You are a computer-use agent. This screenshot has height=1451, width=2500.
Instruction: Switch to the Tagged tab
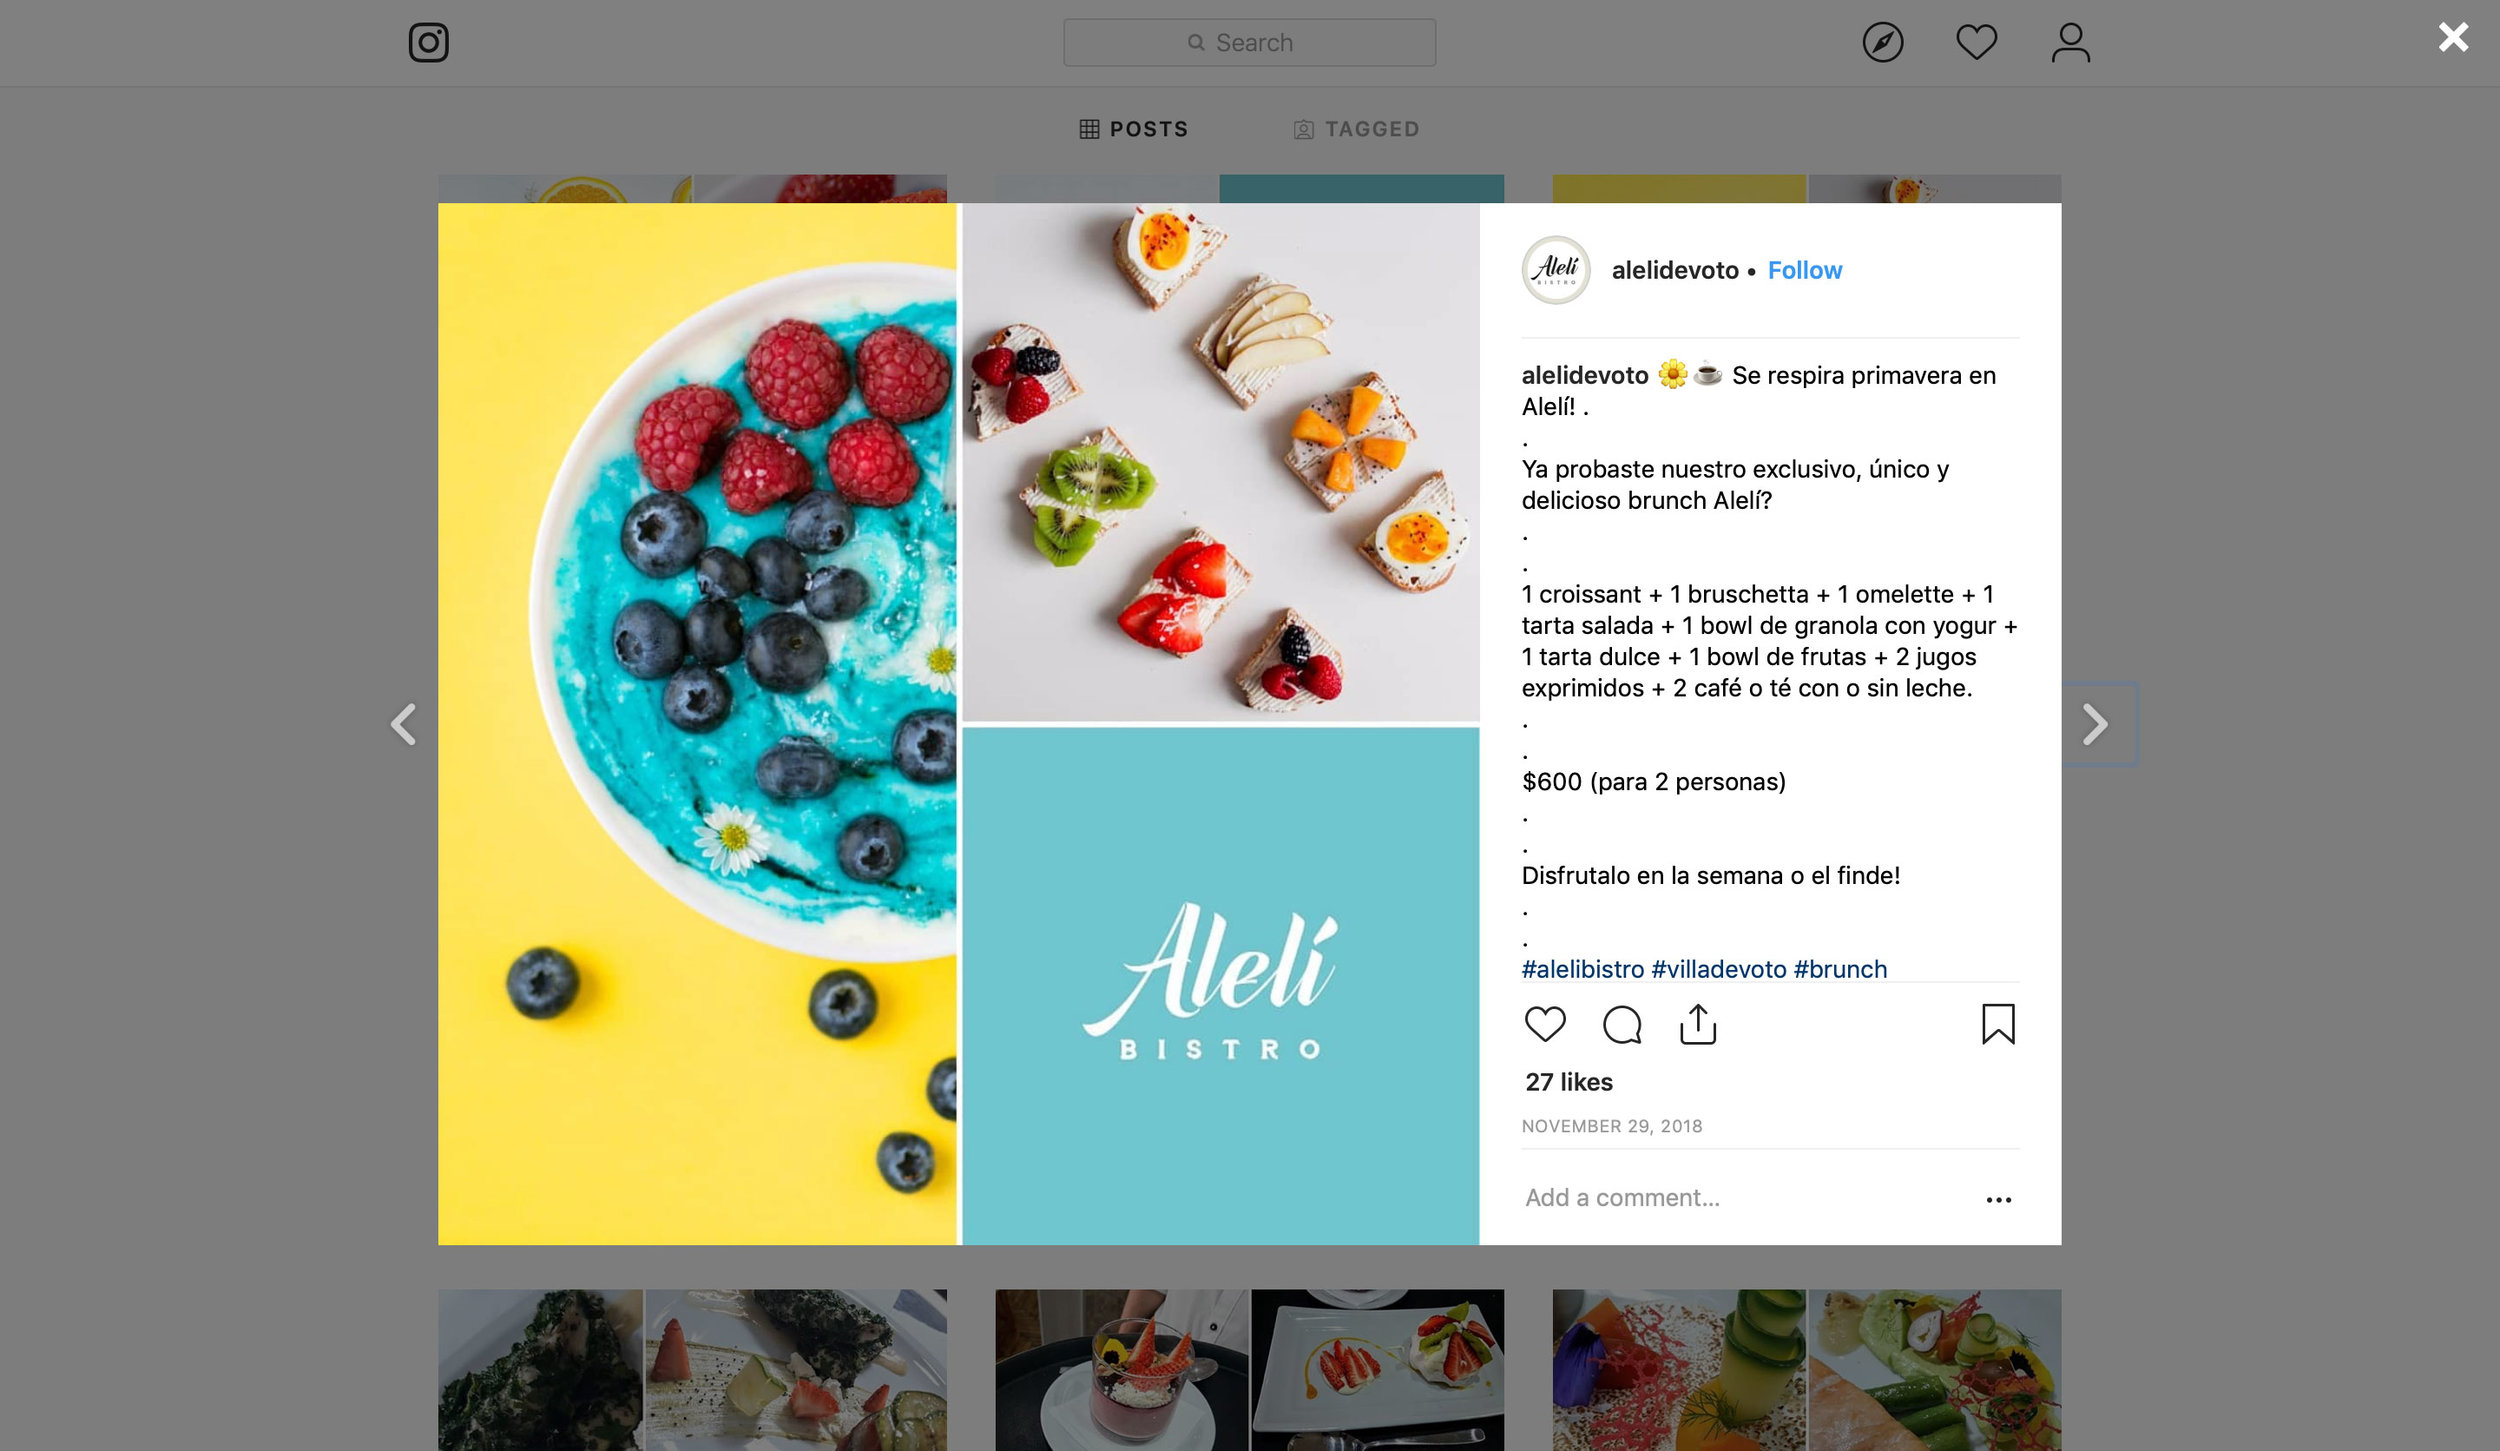1356,129
